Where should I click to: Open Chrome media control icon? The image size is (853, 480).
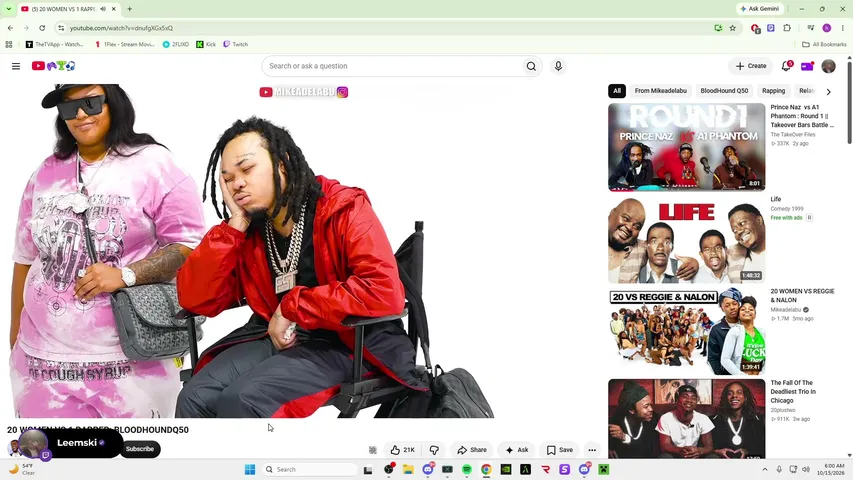tap(811, 28)
